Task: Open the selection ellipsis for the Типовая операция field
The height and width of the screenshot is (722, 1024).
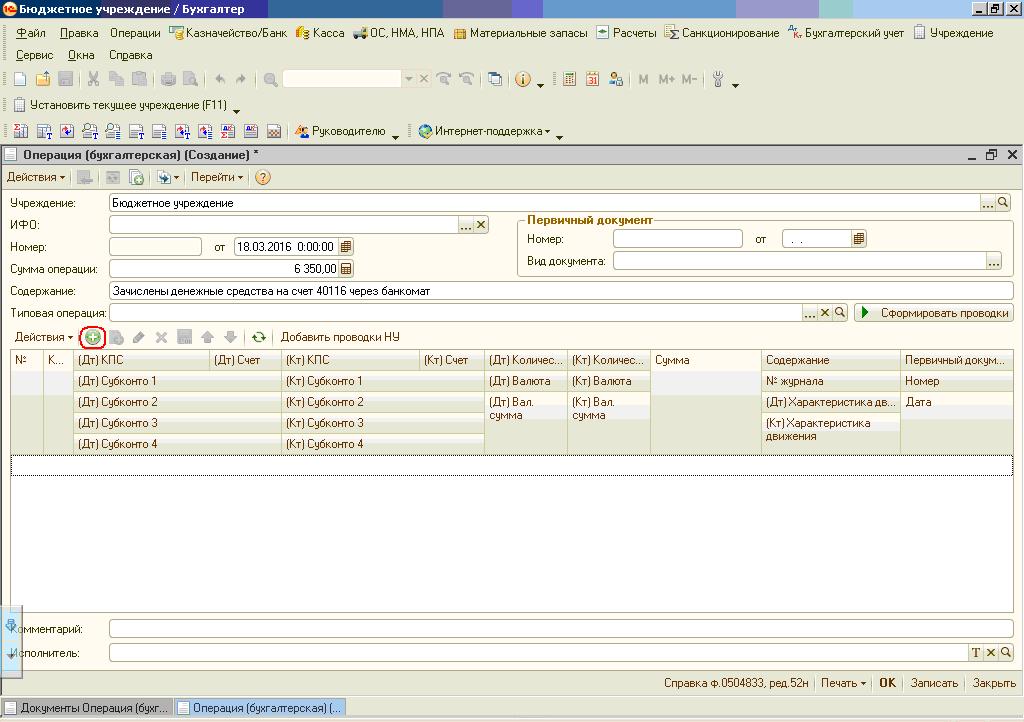Action: click(810, 313)
